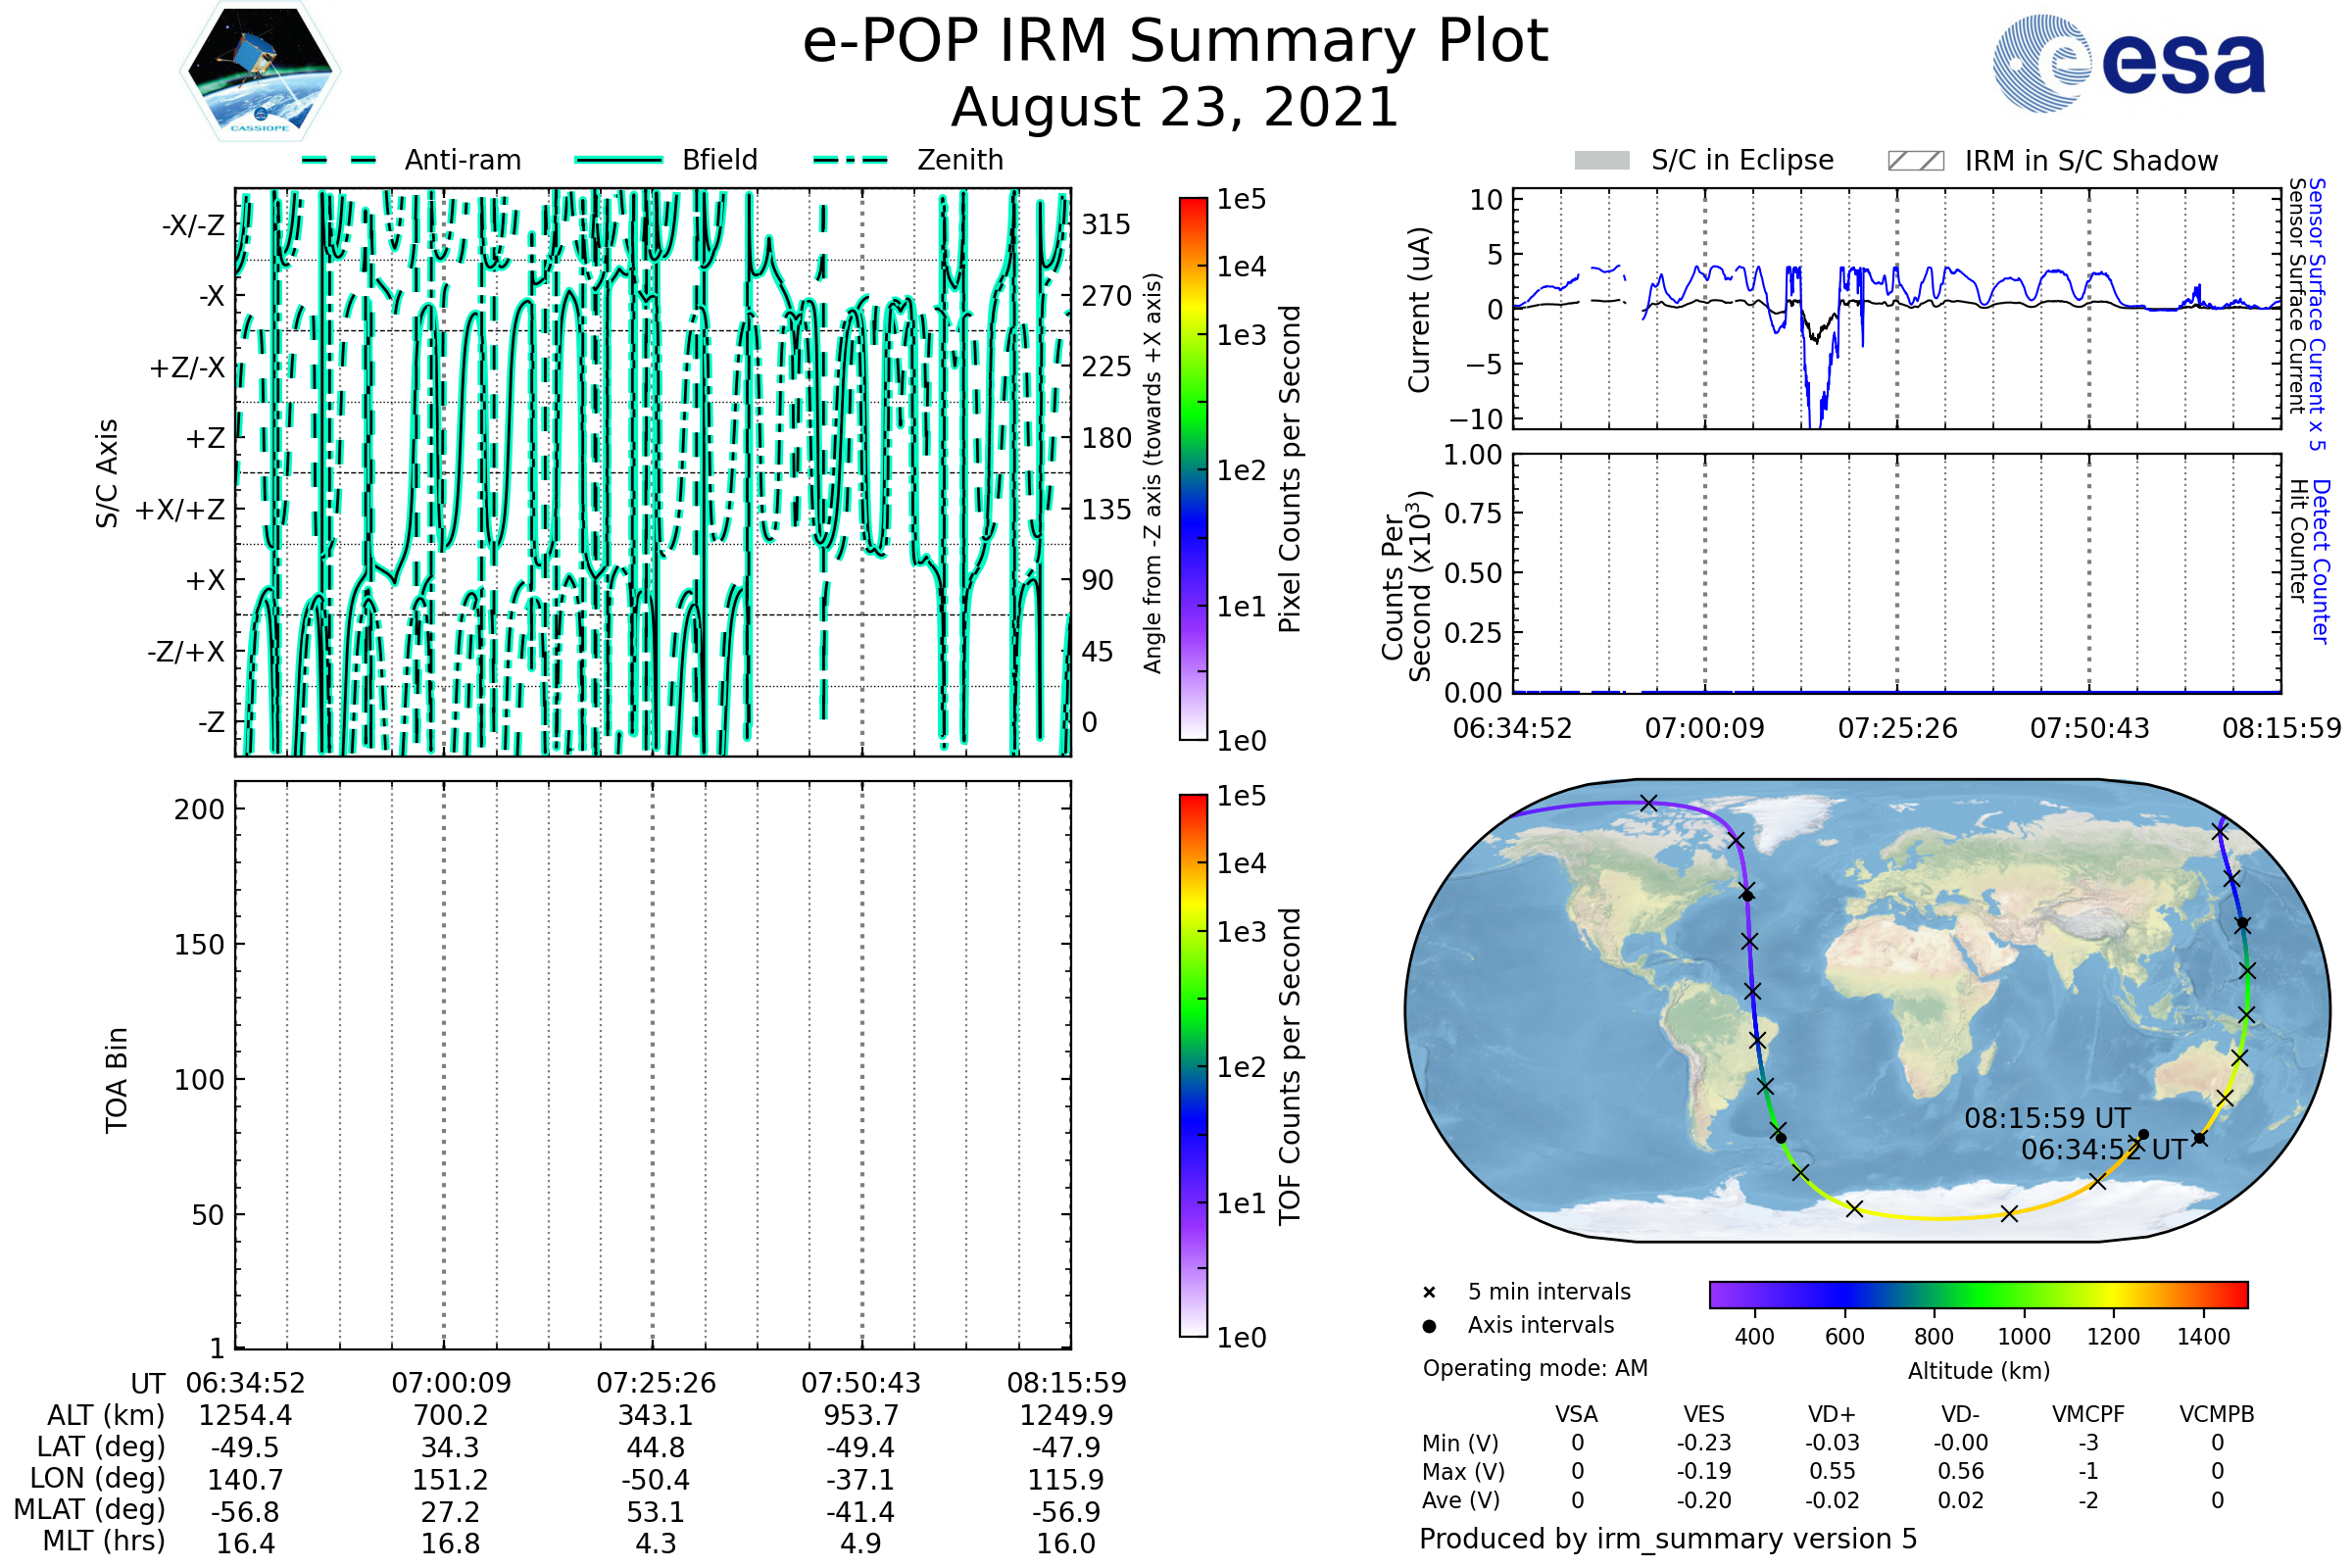Click the Bfield solid line legend sample
The image size is (2352, 1568).
click(618, 160)
